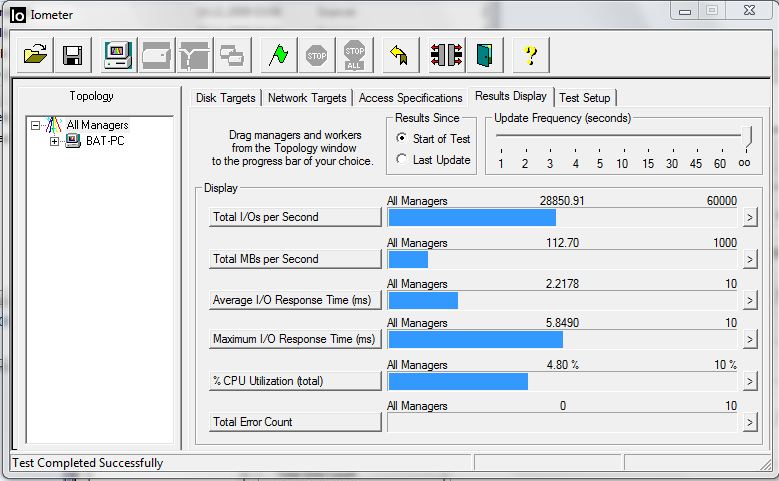This screenshot has height=481, width=779.
Task: Switch to Disk Targets tab
Action: pyautogui.click(x=226, y=98)
